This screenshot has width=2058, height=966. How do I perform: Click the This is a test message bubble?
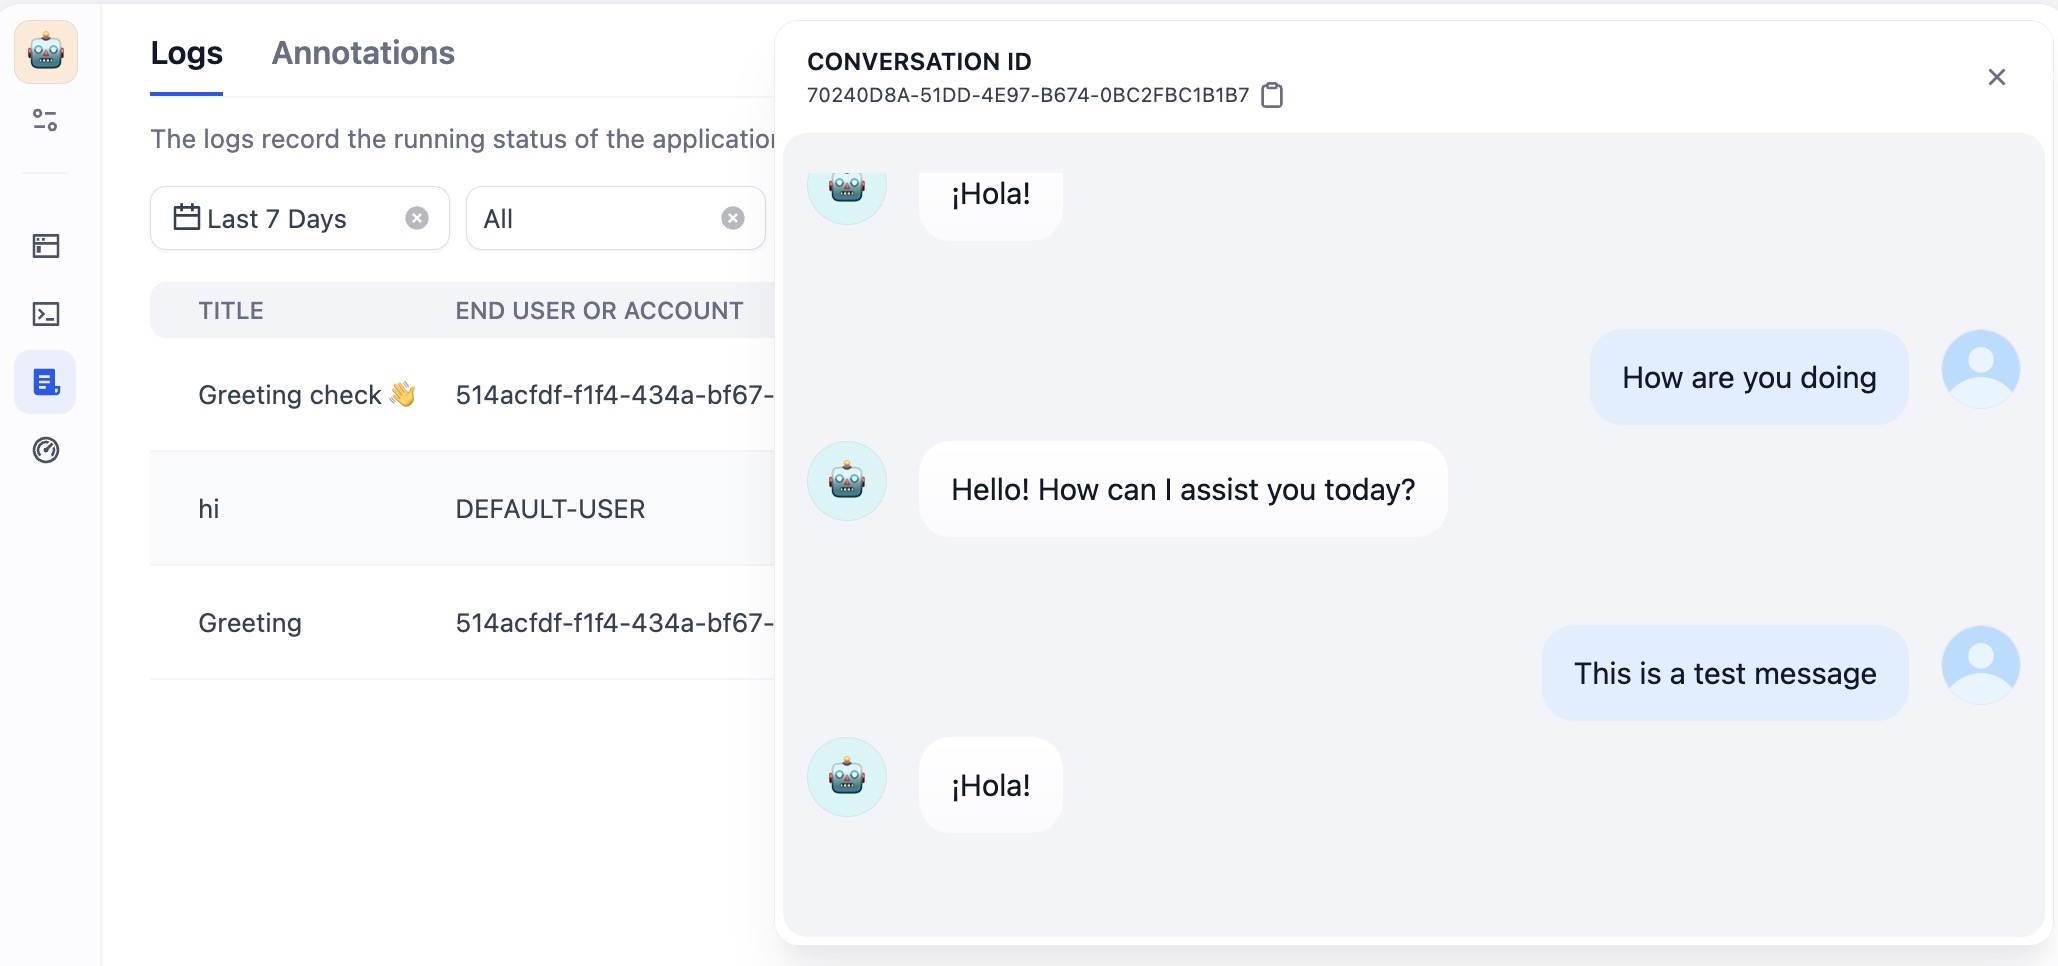coord(1724,673)
